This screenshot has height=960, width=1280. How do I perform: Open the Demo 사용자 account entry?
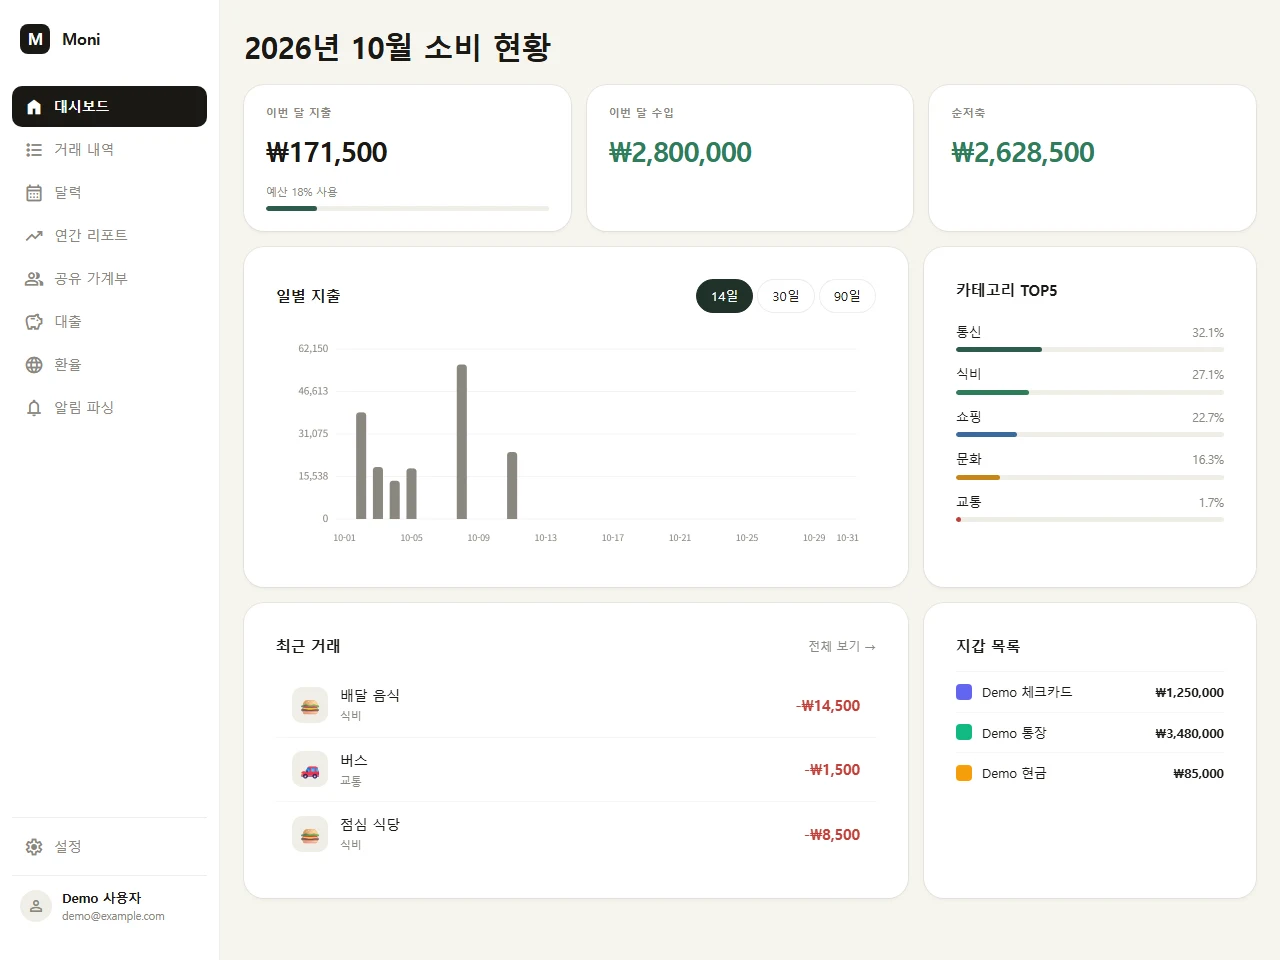coord(109,906)
